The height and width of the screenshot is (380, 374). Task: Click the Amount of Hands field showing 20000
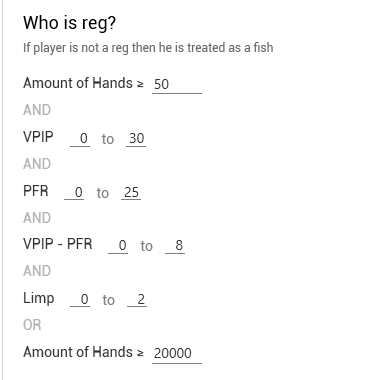click(x=177, y=353)
